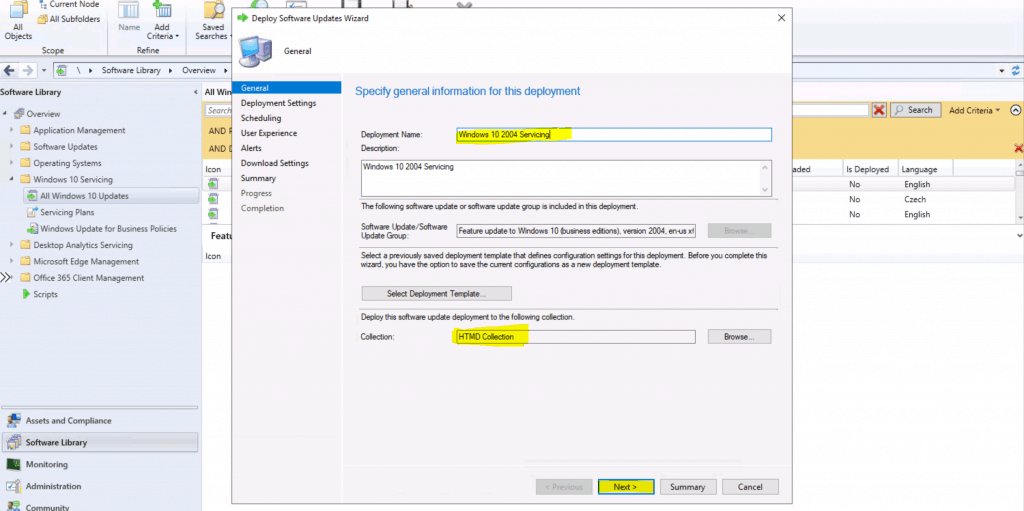Click the forward navigation arrow
The height and width of the screenshot is (511, 1024).
(27, 70)
